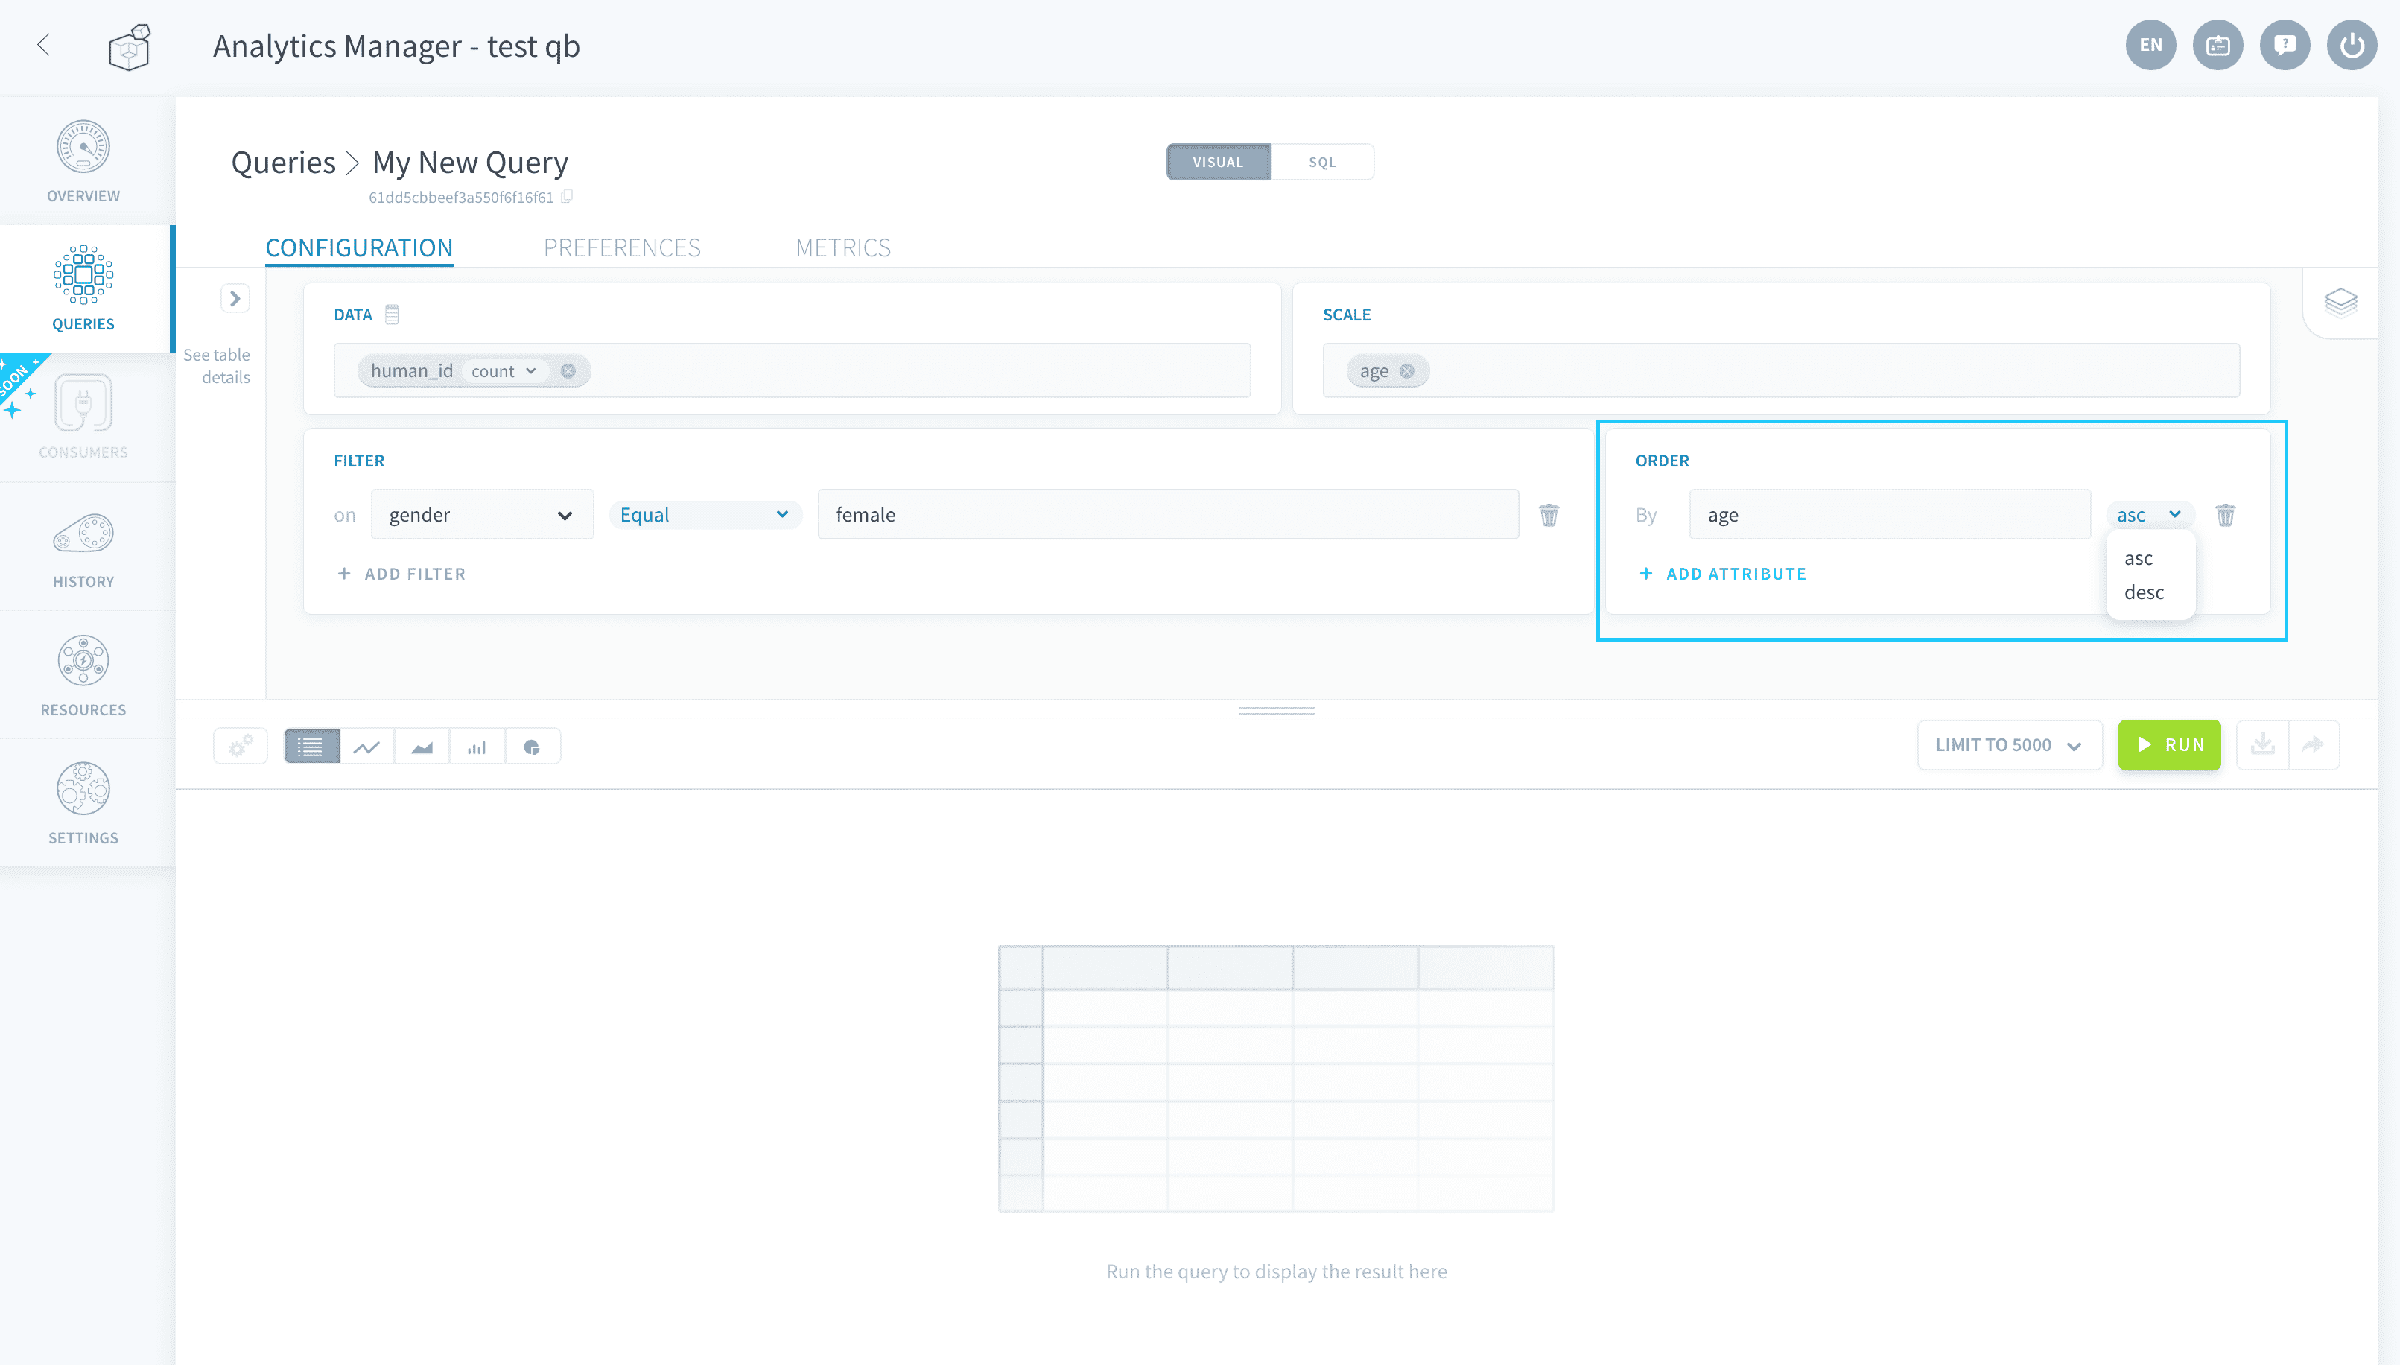Click ADD FILTER
The image size is (2400, 1365).
(x=402, y=574)
